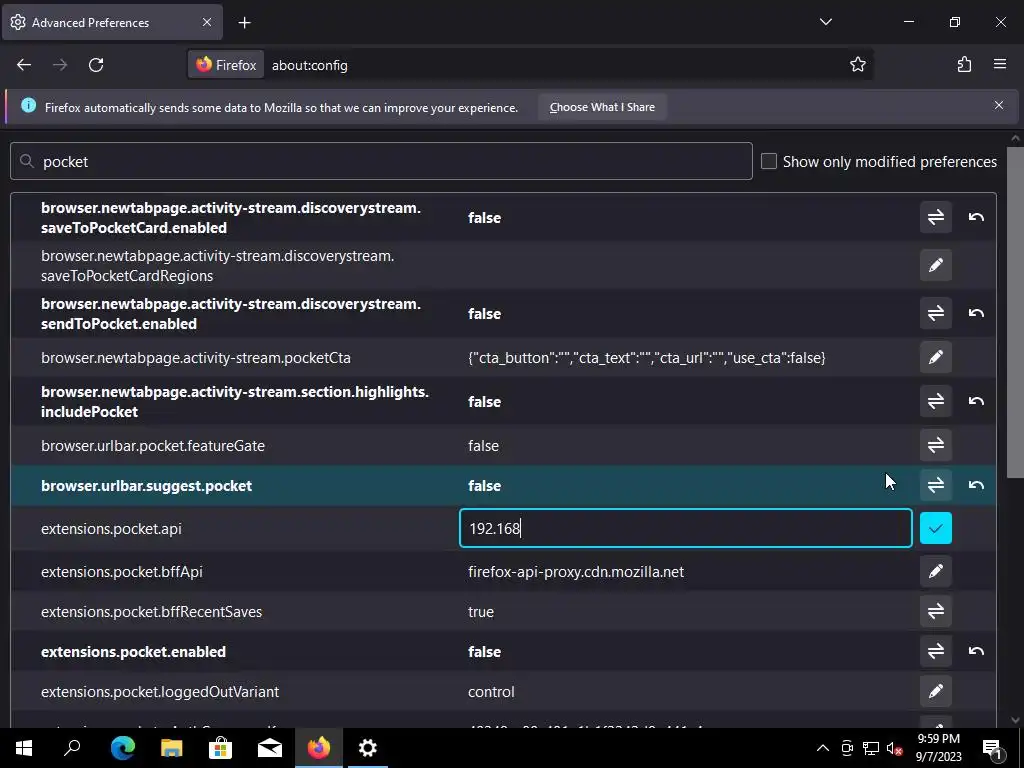Check Show only modified preferences
Image resolution: width=1024 pixels, height=768 pixels.
(769, 161)
